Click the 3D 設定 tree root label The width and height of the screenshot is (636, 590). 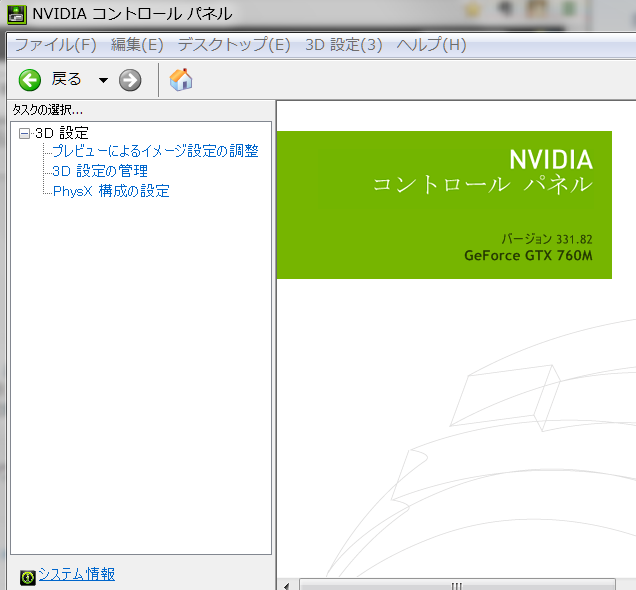(62, 133)
